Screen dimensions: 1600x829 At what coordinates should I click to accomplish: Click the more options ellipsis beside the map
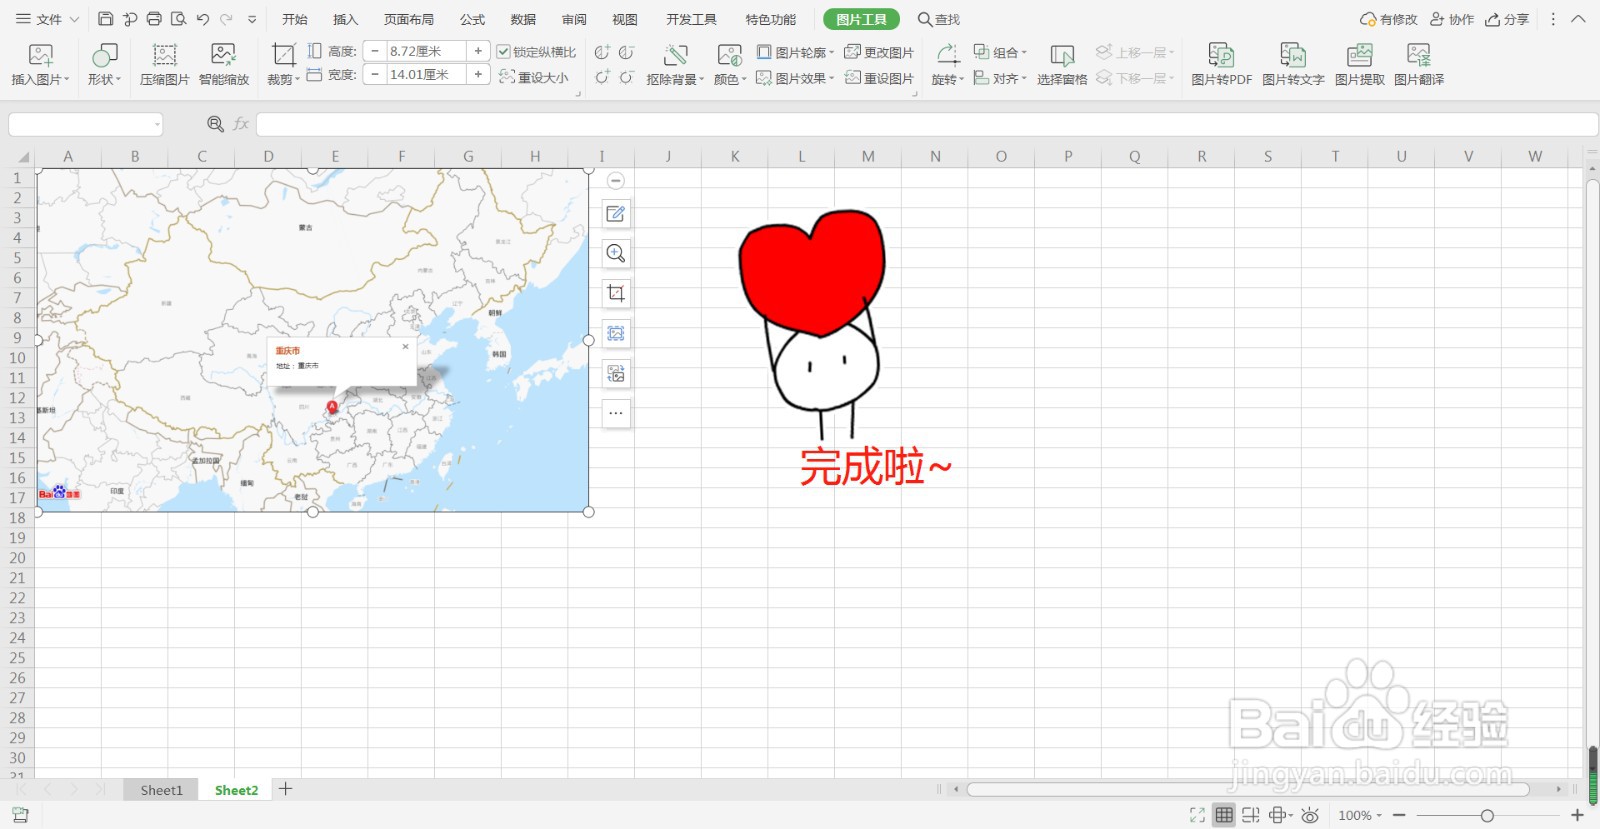(x=616, y=413)
